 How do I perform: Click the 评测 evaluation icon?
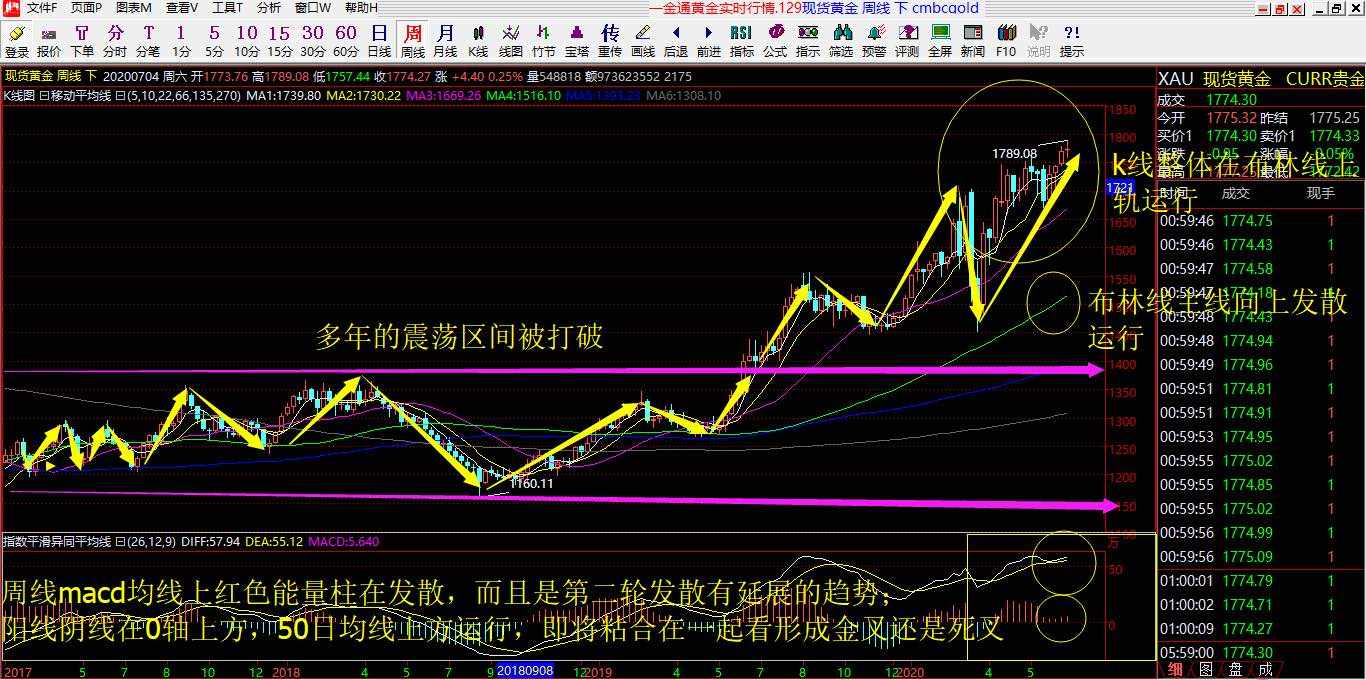[907, 41]
